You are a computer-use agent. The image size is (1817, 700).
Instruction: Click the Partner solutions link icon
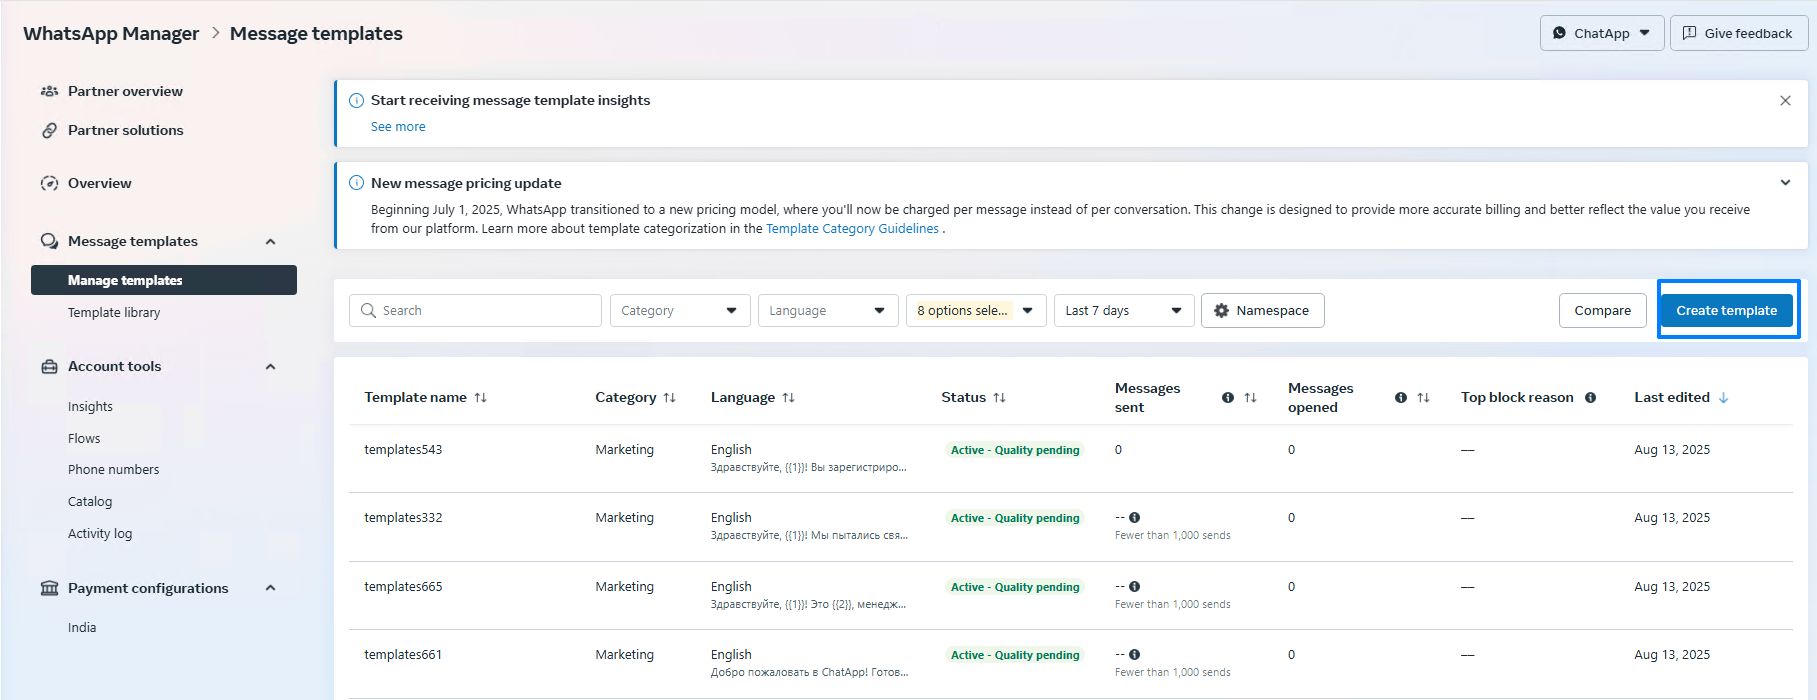(49, 130)
